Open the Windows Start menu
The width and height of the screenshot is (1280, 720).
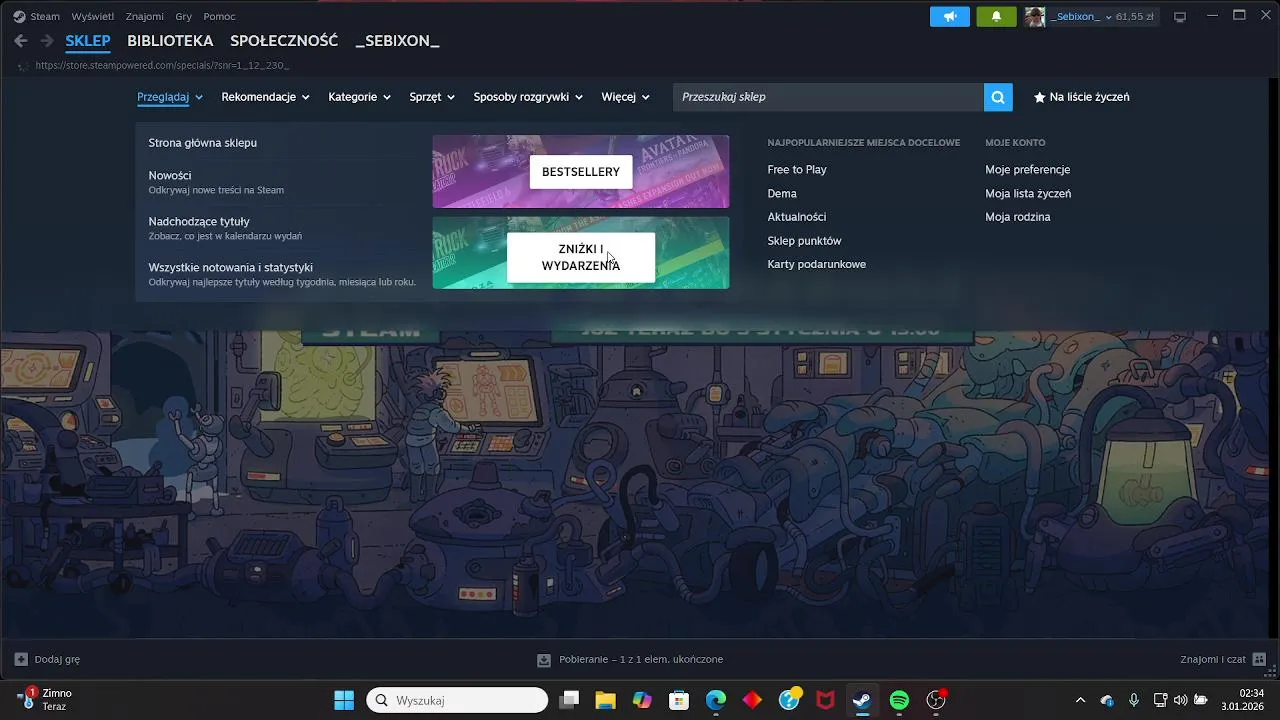[x=344, y=700]
